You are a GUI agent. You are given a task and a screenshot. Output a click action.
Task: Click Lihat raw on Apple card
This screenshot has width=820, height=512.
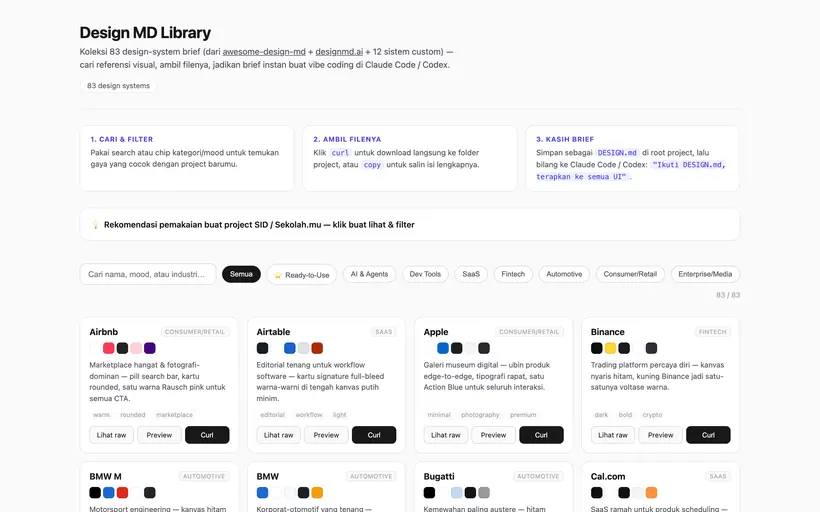446,435
